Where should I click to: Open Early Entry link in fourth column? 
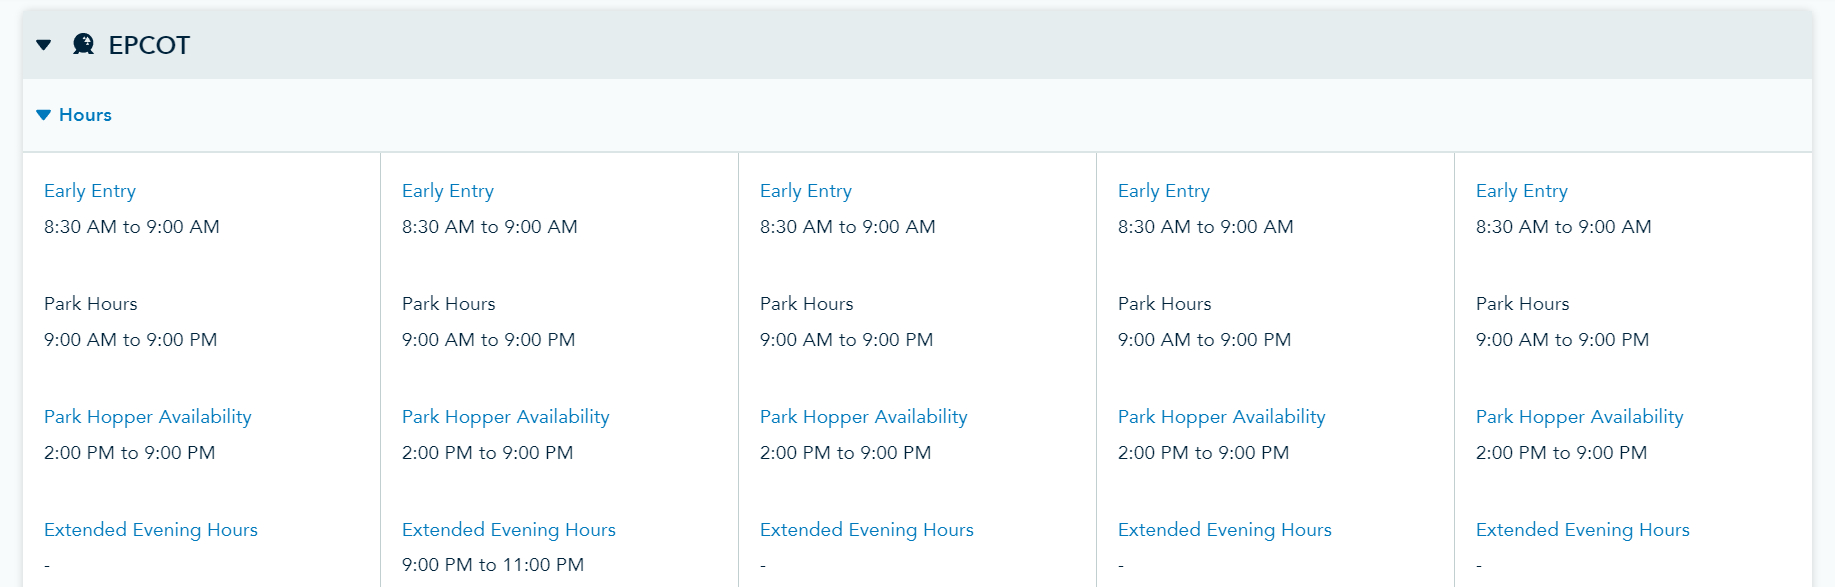point(1164,191)
